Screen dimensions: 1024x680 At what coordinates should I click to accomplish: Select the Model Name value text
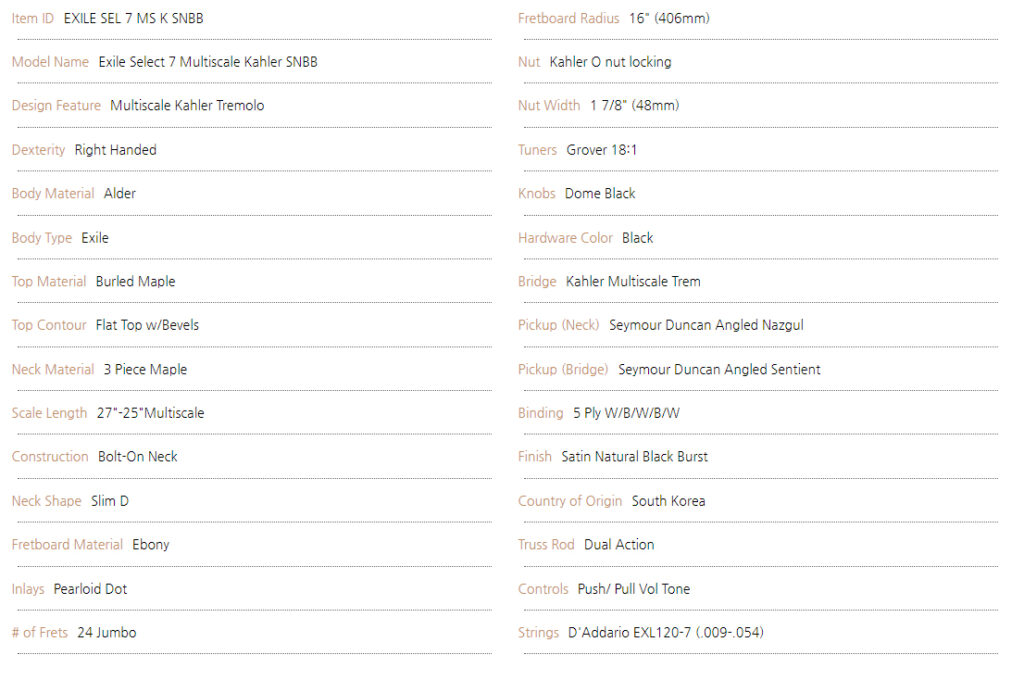208,62
